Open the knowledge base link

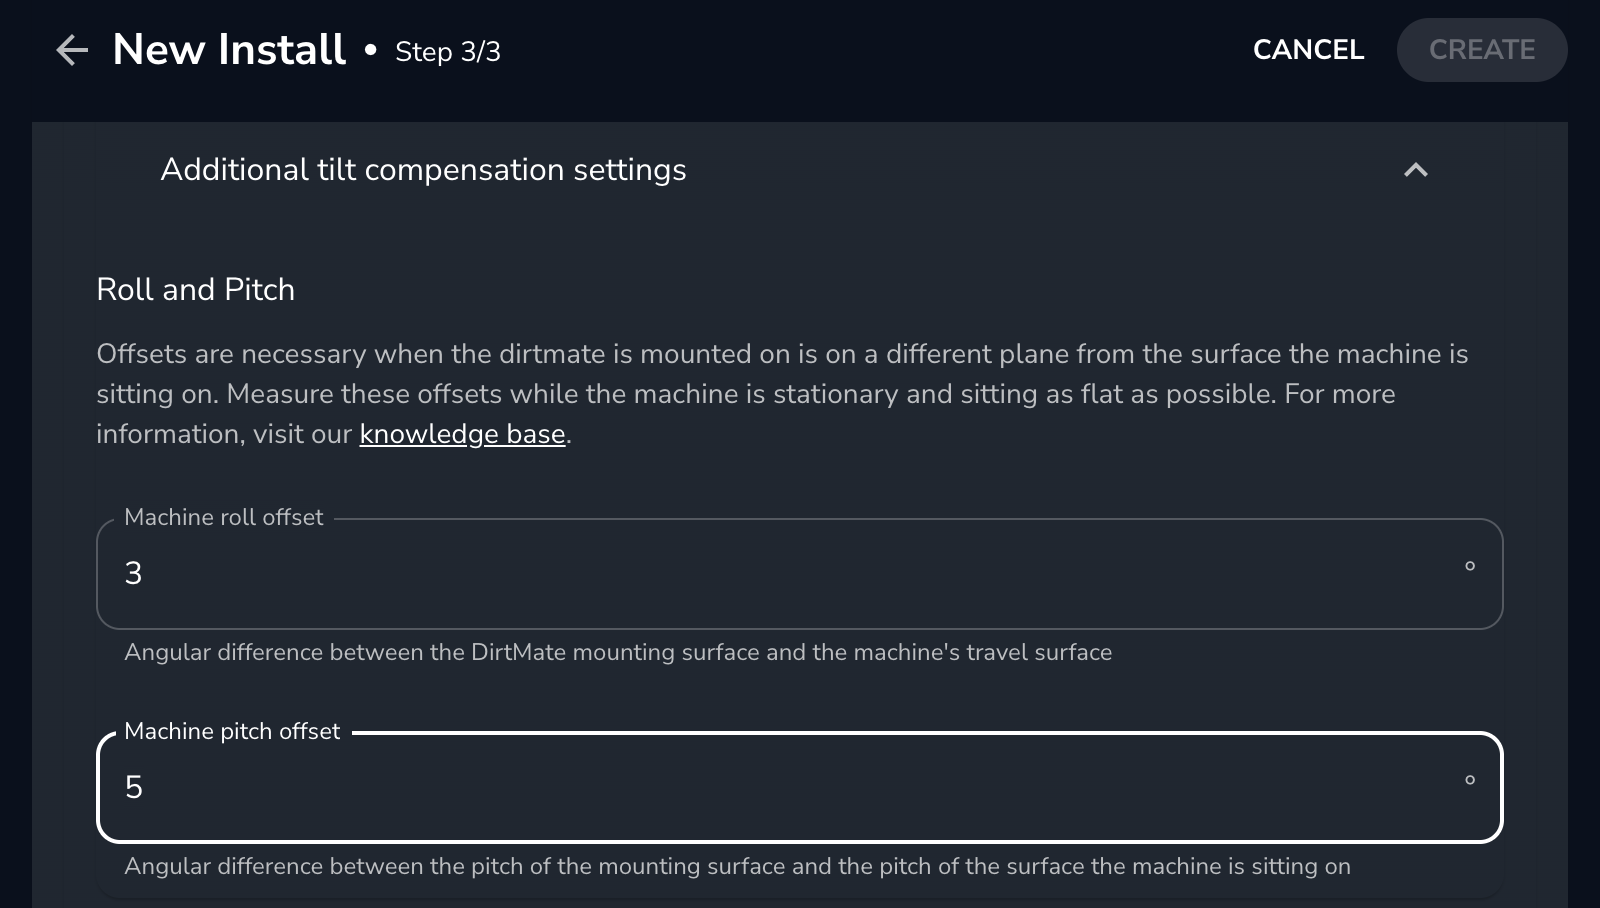coord(462,434)
